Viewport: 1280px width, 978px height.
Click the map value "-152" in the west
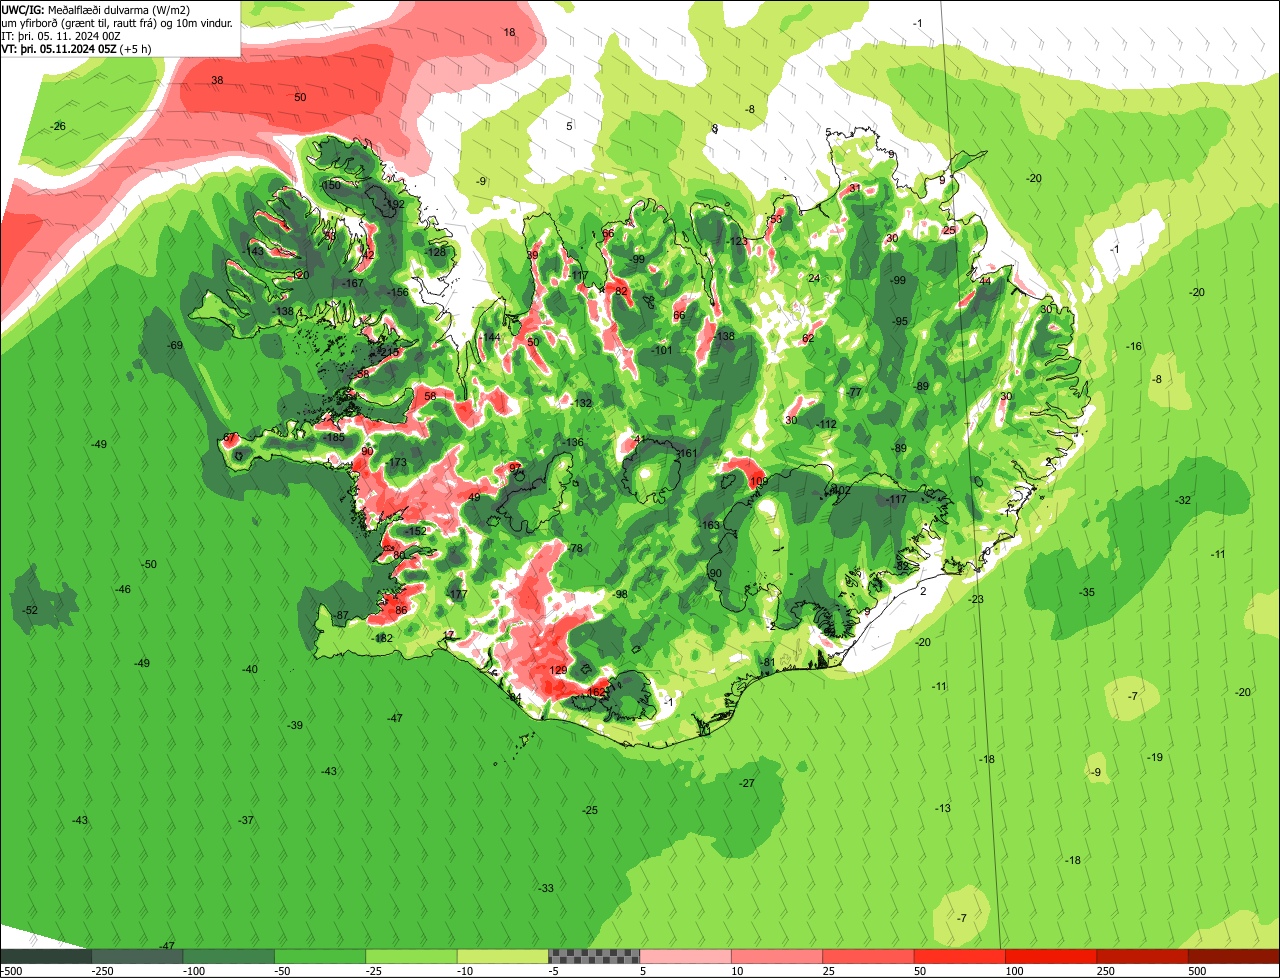tap(414, 531)
